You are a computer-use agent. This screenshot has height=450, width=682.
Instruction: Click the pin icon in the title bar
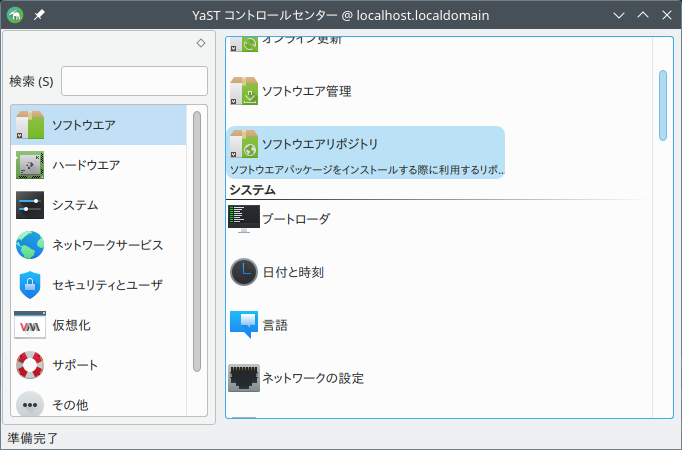click(x=39, y=15)
